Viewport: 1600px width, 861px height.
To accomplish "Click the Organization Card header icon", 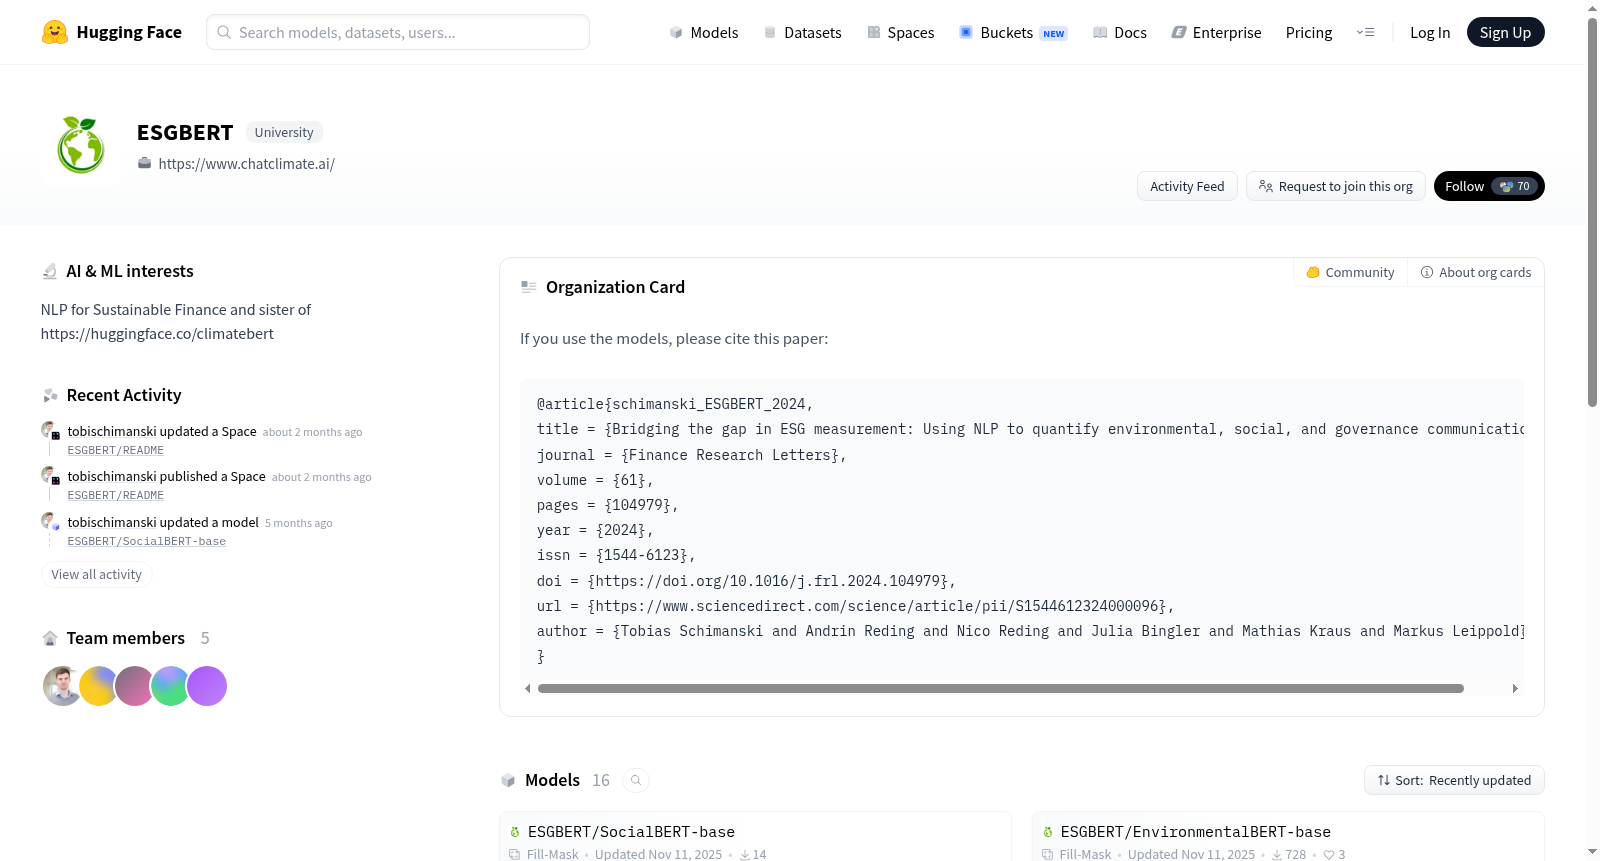I will pos(529,287).
